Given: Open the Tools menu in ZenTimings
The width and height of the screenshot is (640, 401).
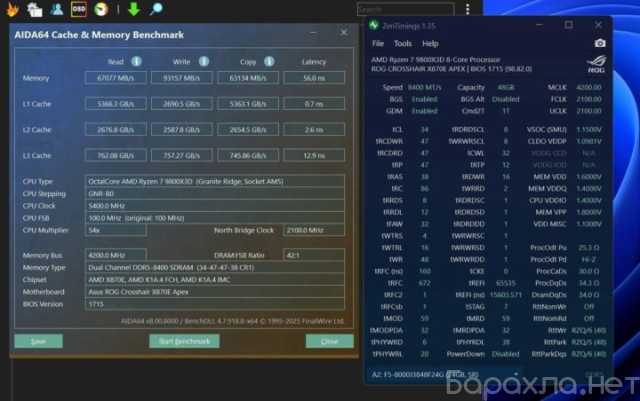Looking at the screenshot, I should tap(403, 44).
